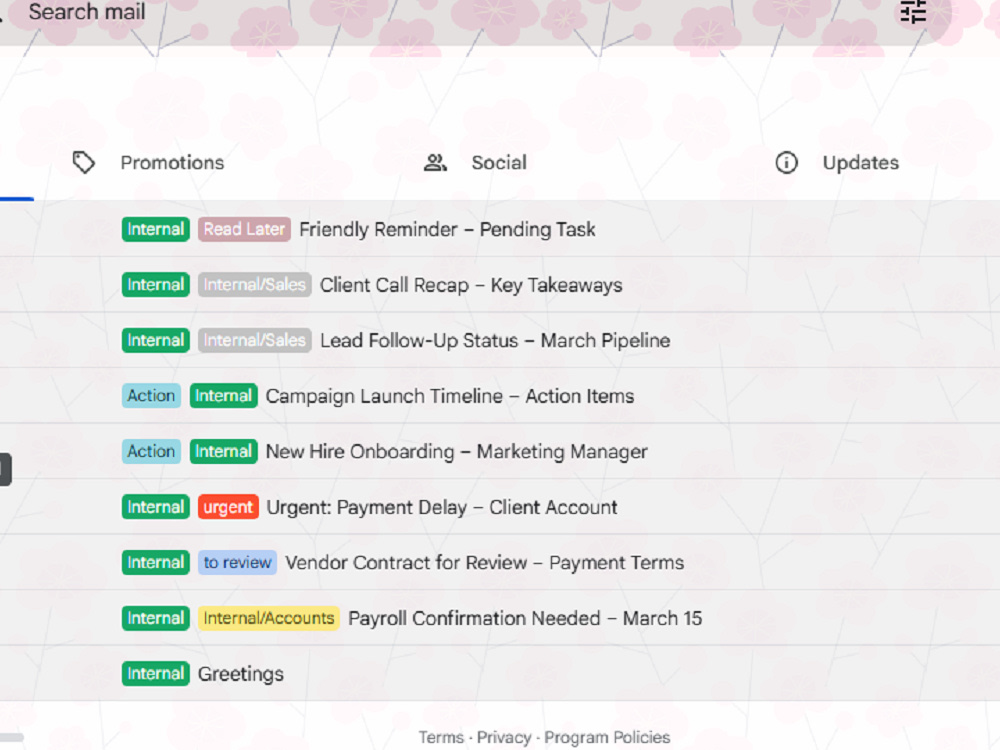Select the Updates info icon
Image resolution: width=1000 pixels, height=750 pixels.
coord(786,163)
